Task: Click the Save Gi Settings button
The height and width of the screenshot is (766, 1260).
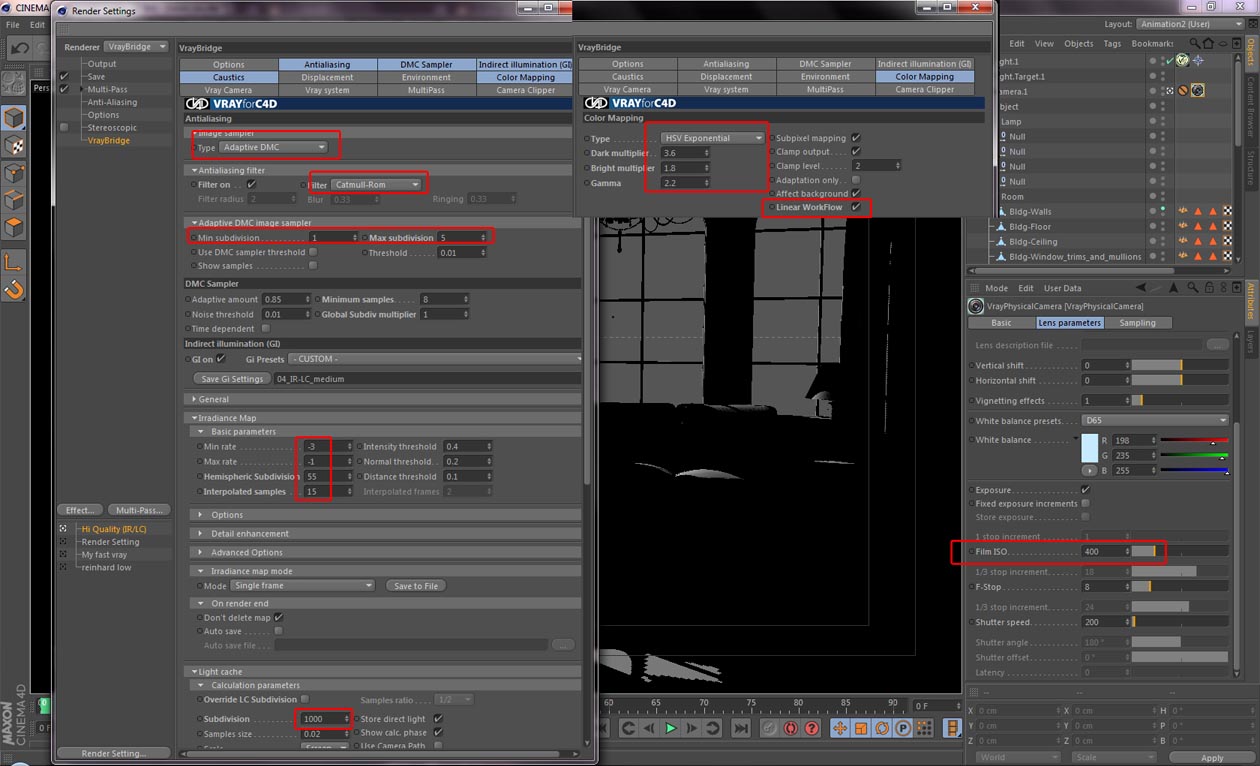Action: 232,379
